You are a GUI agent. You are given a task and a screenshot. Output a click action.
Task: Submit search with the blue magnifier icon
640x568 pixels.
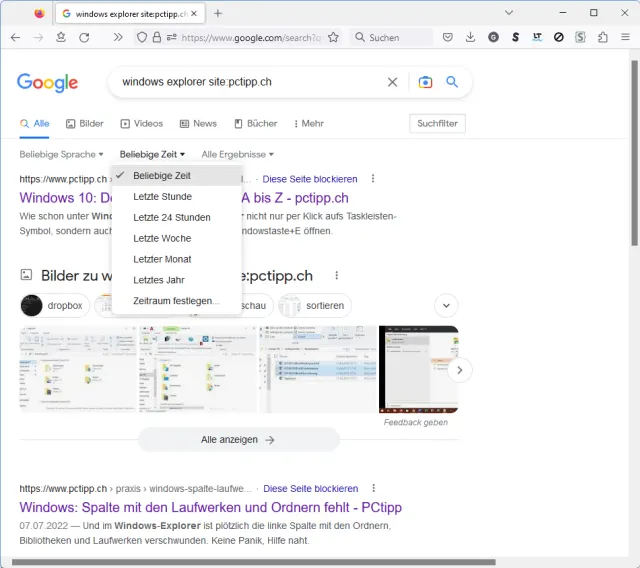[x=452, y=82]
